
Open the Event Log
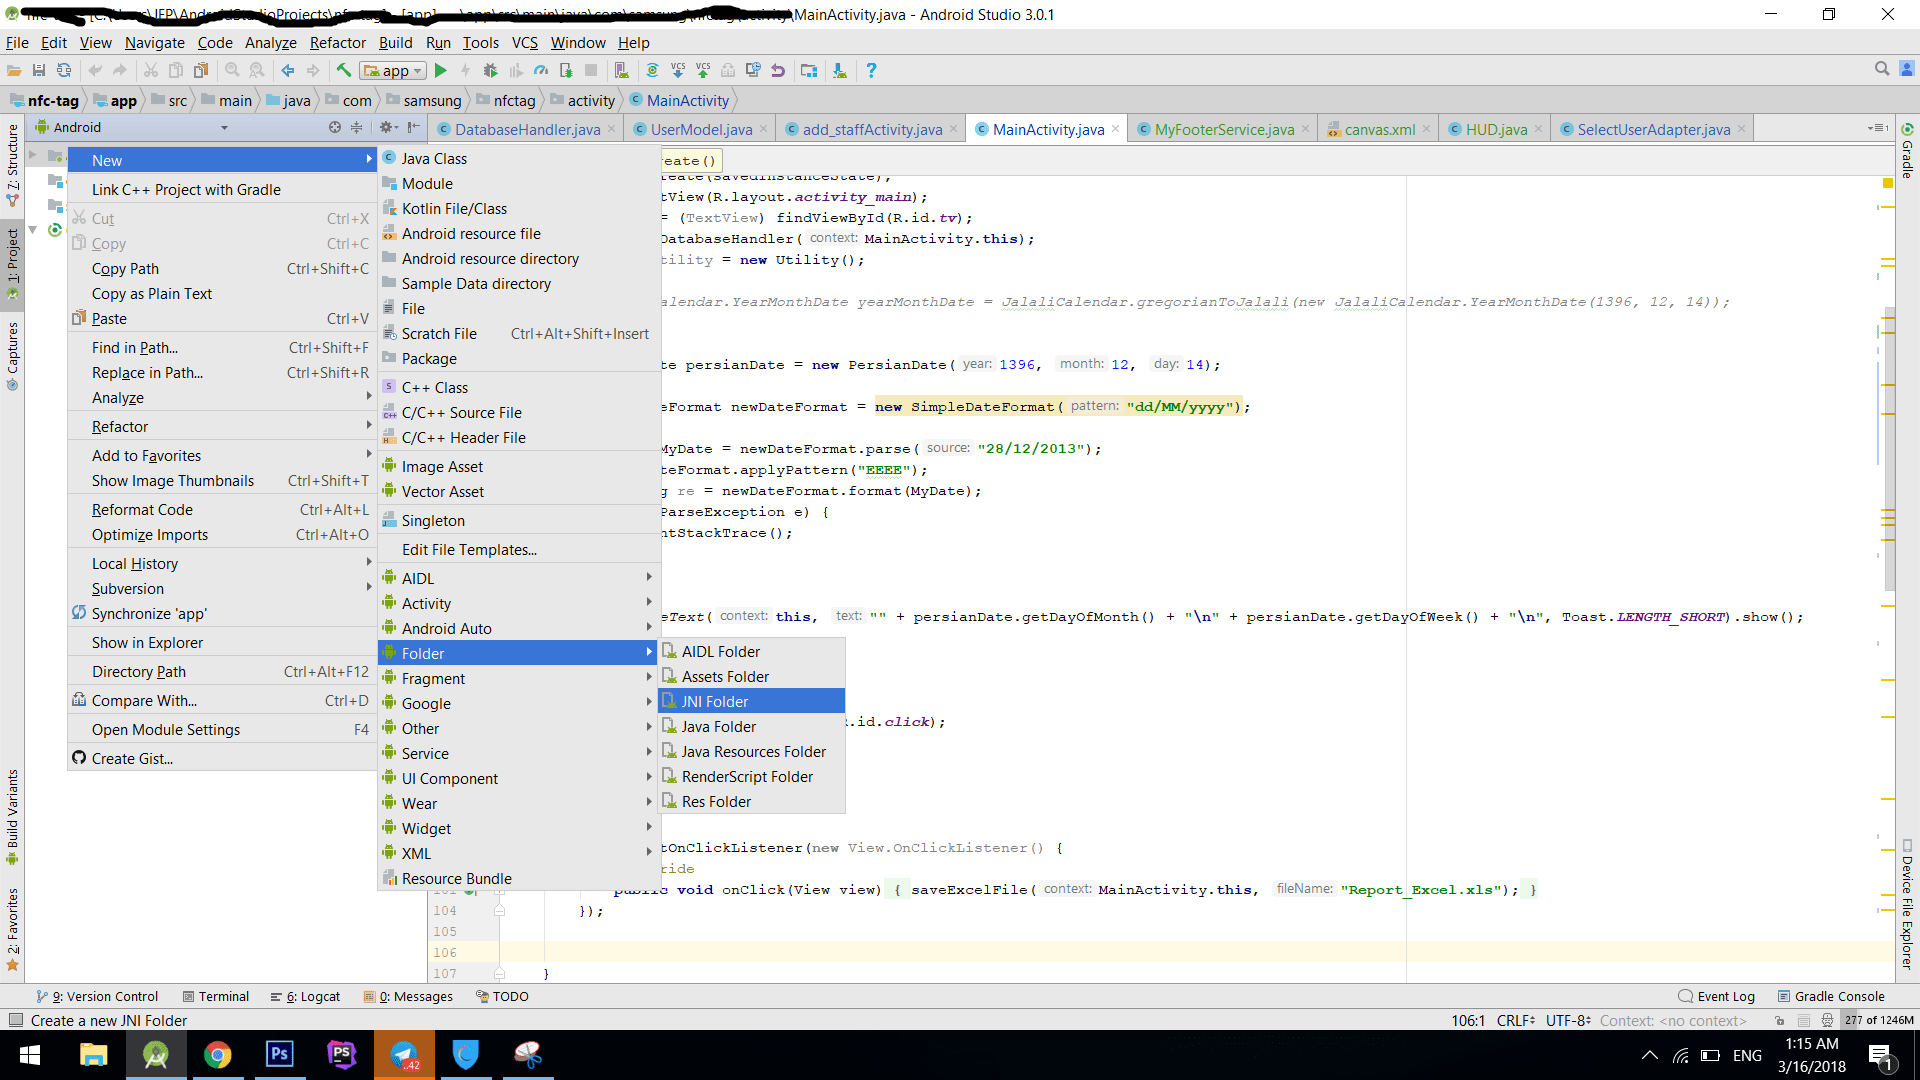tap(1717, 997)
